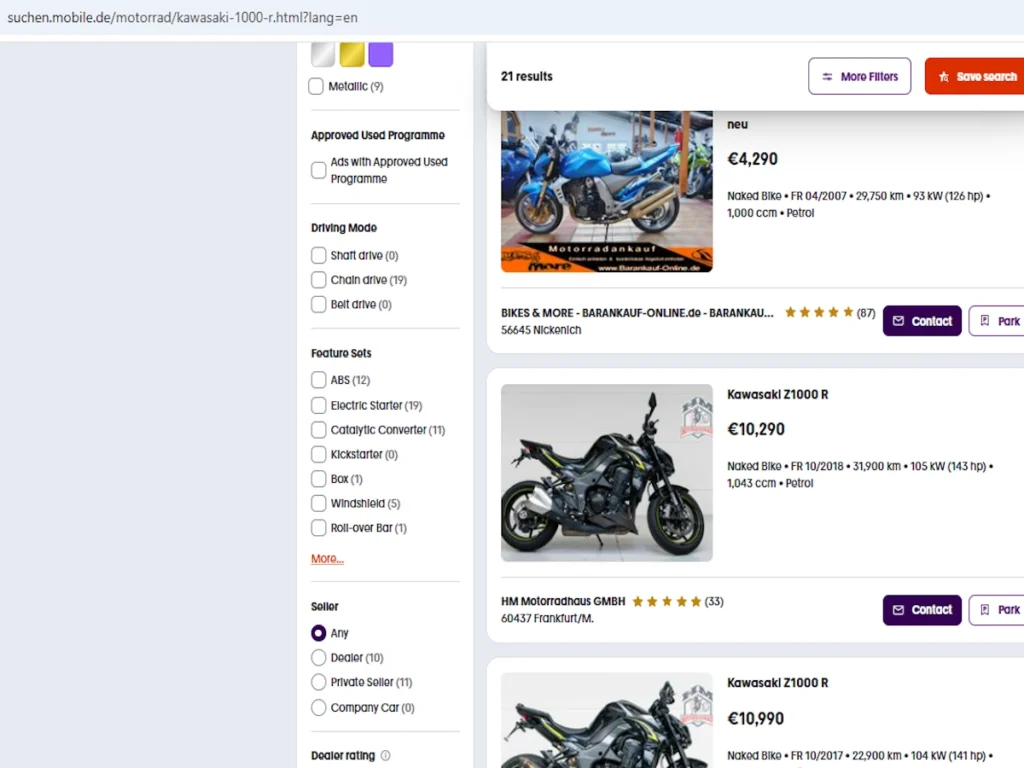Enable Ads with Approved Used Programme
This screenshot has width=1024, height=768.
click(x=319, y=170)
